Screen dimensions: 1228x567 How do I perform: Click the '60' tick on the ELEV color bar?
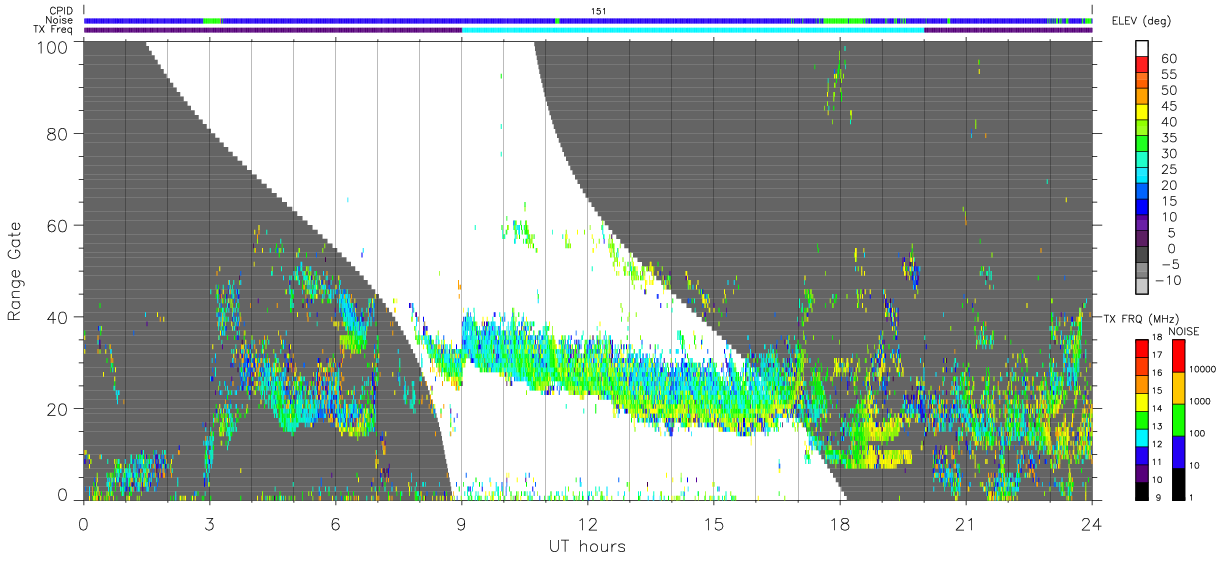[1168, 58]
